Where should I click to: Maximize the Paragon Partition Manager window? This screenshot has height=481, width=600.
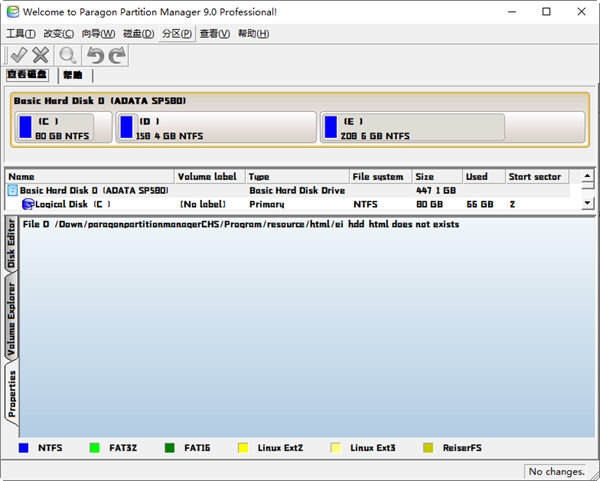[x=546, y=12]
